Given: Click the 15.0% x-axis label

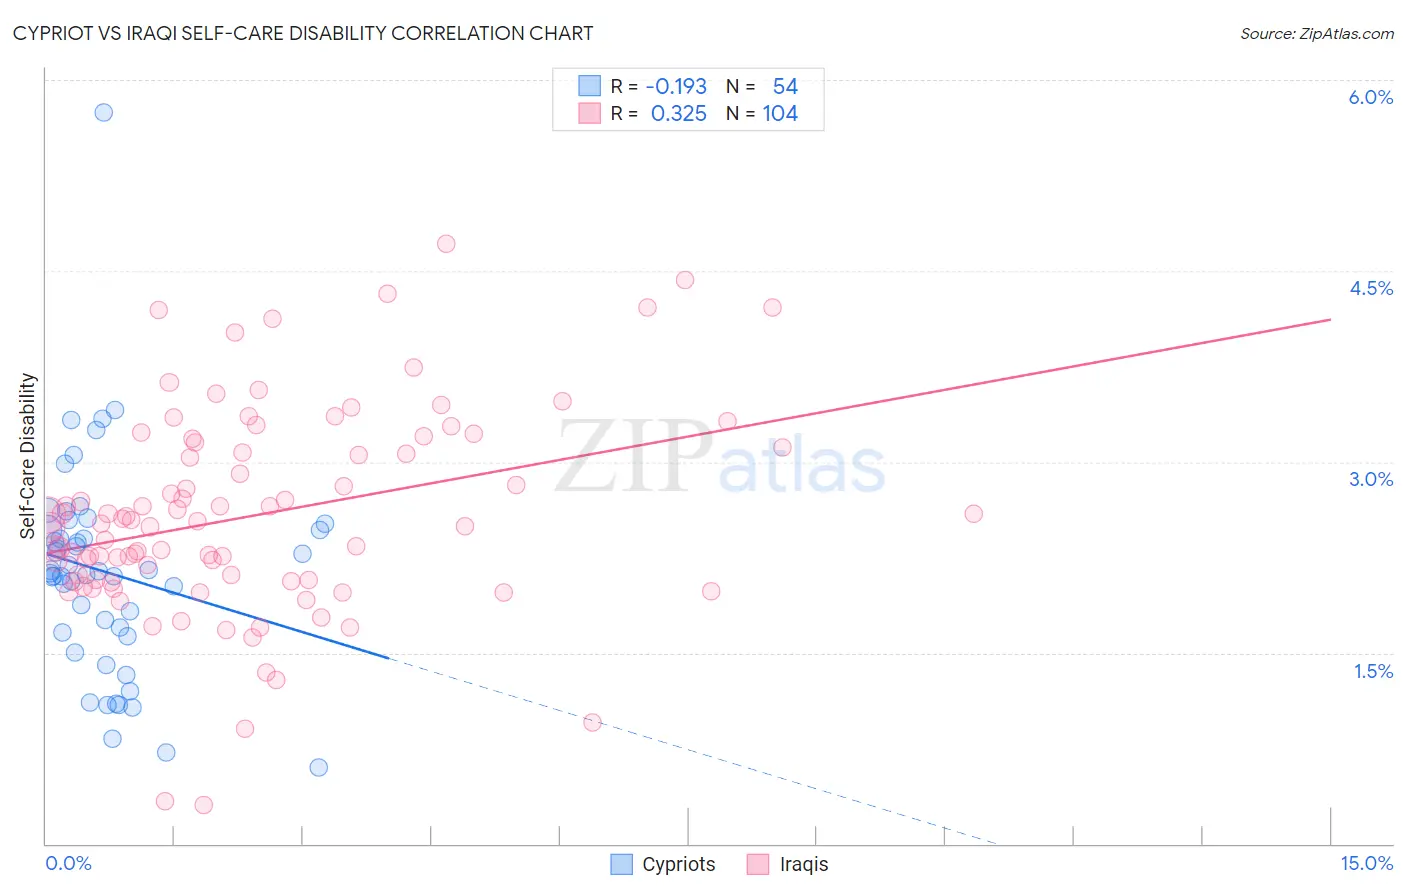Looking at the screenshot, I should (1366, 863).
